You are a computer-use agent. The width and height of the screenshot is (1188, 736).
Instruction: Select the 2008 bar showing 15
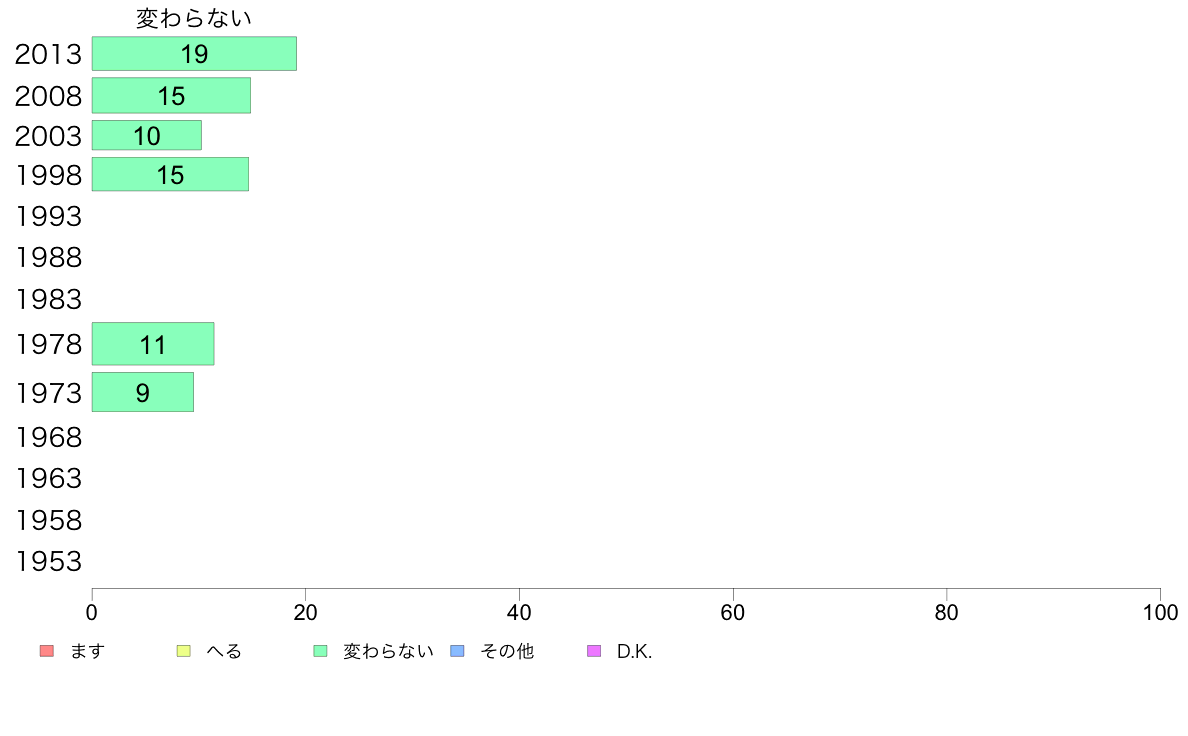coord(171,96)
